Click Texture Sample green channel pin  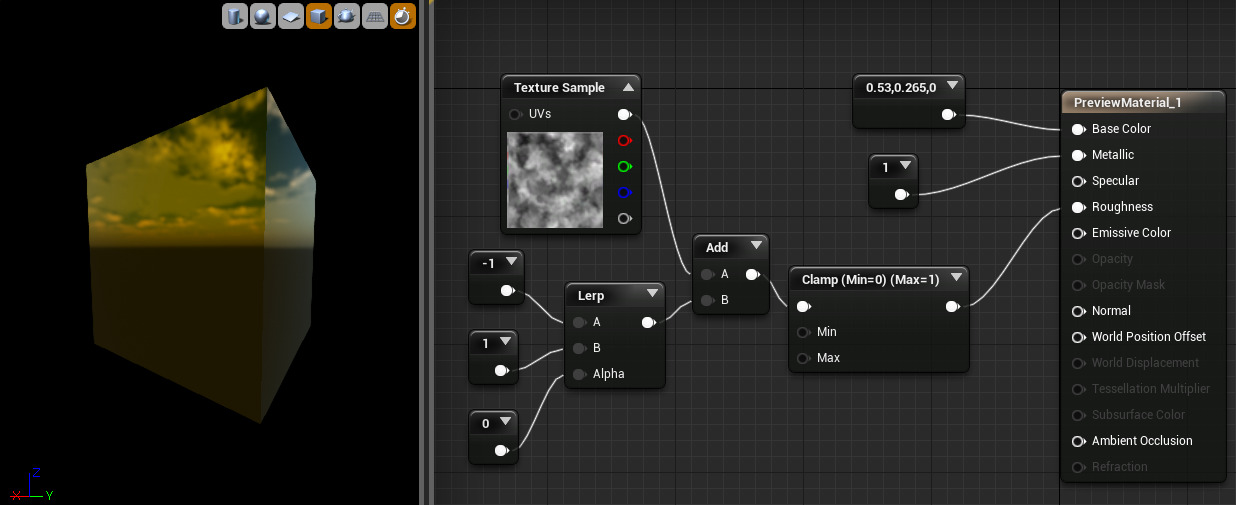625,166
